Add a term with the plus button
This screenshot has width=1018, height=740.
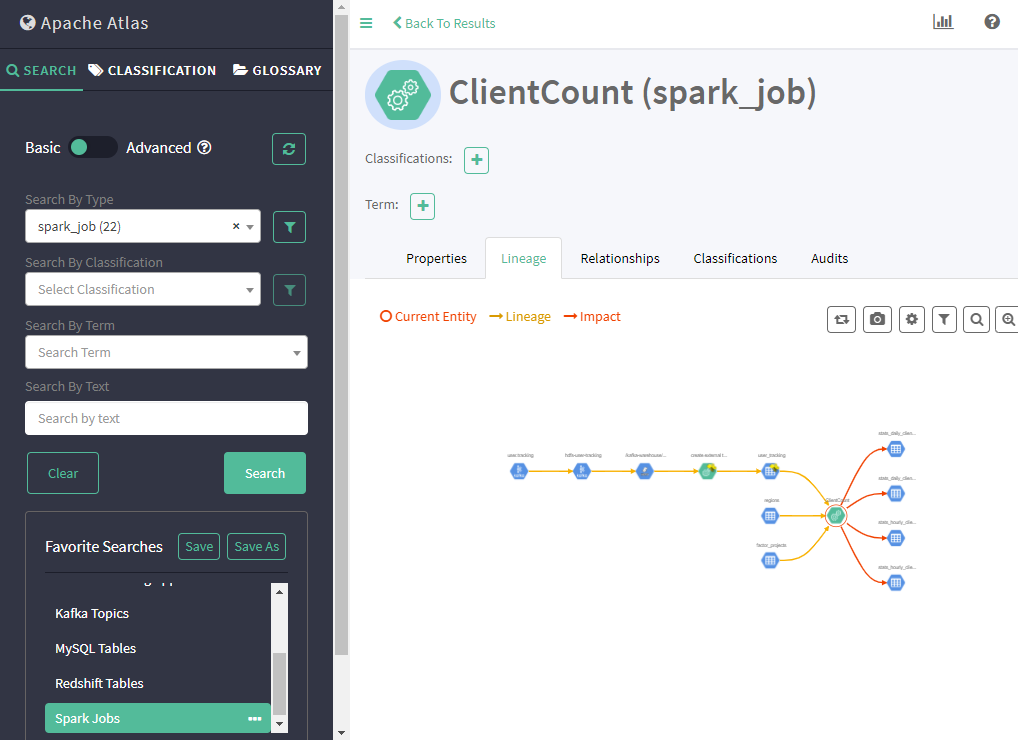click(423, 206)
